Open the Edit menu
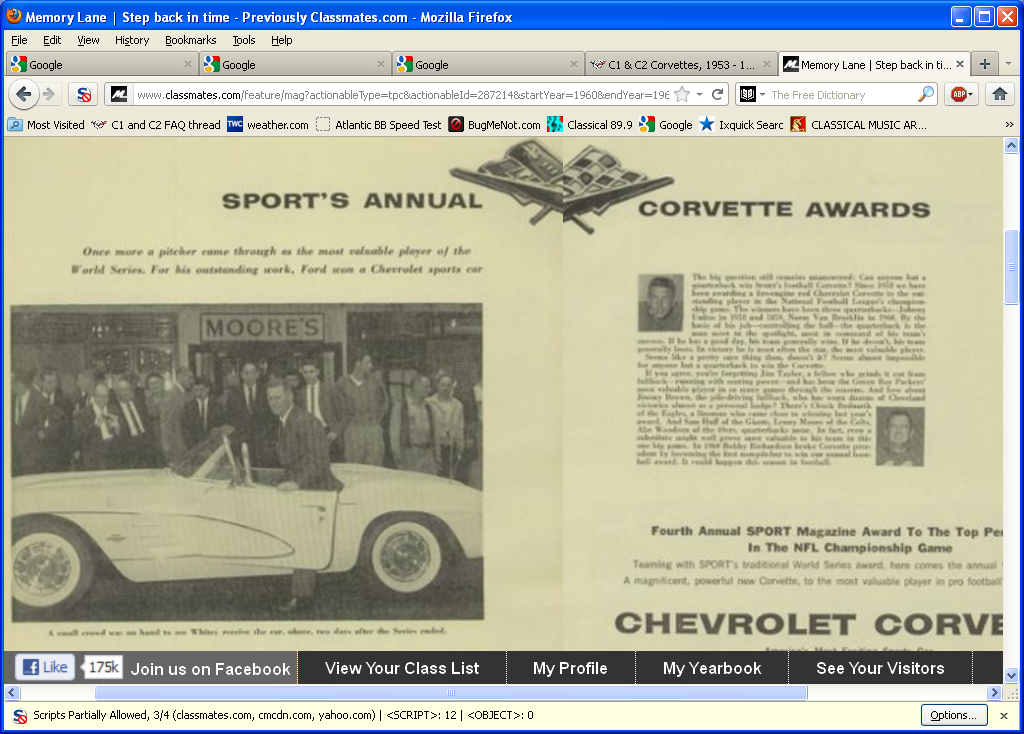This screenshot has height=734, width=1024. [x=52, y=40]
